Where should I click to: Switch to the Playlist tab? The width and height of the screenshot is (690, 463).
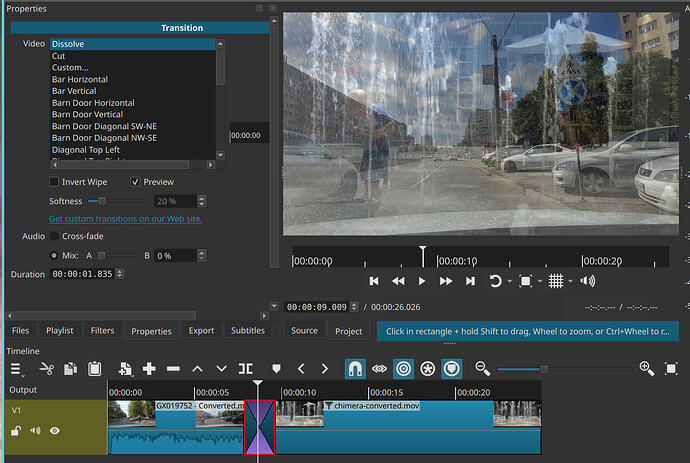tap(60, 331)
